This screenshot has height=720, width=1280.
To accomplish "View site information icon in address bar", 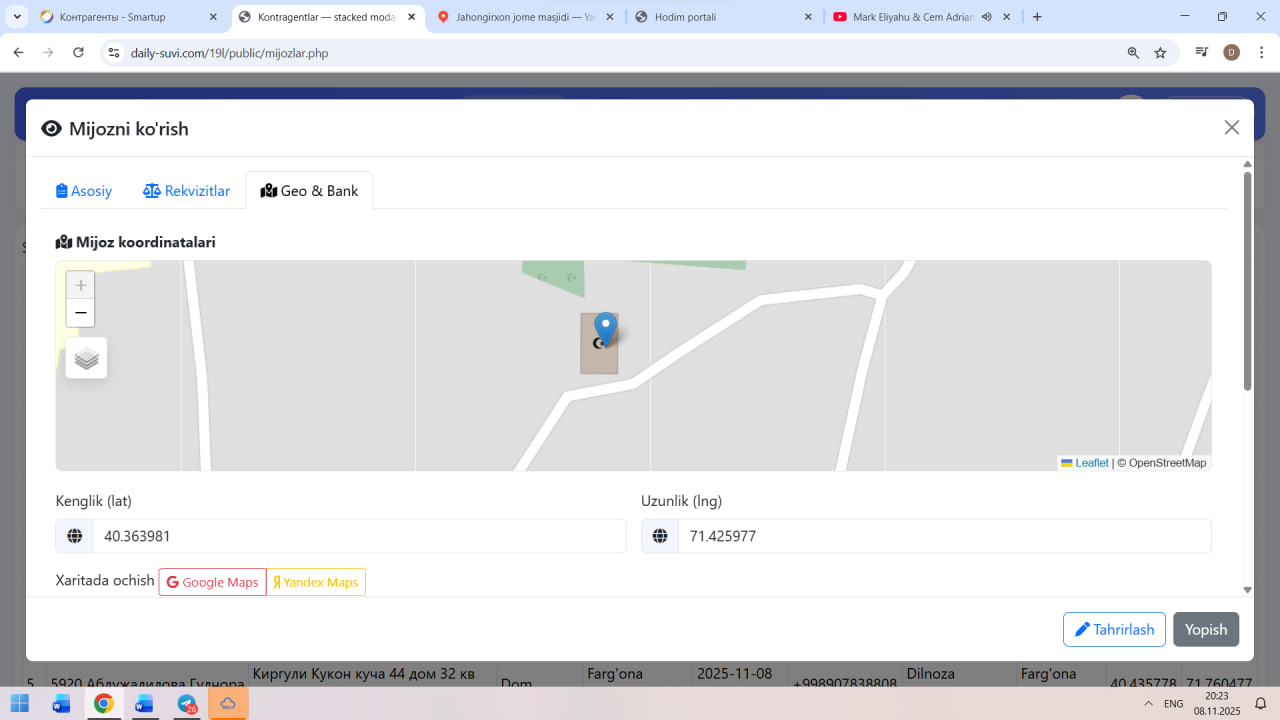I will 114,53.
